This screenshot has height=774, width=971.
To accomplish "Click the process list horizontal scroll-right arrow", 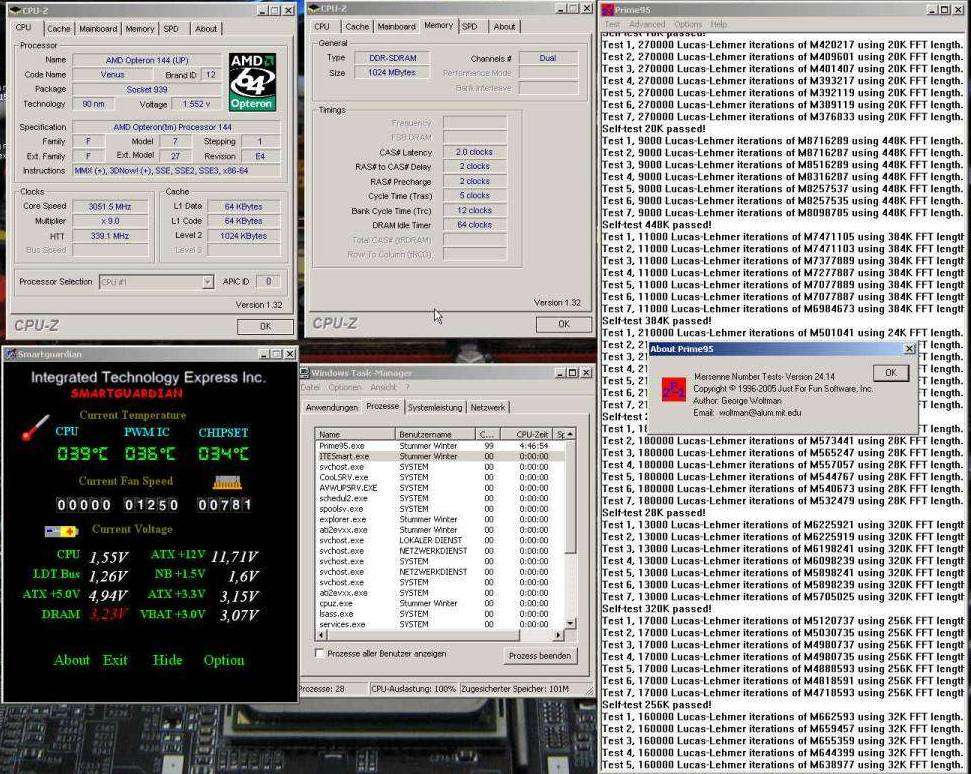I will 559,635.
